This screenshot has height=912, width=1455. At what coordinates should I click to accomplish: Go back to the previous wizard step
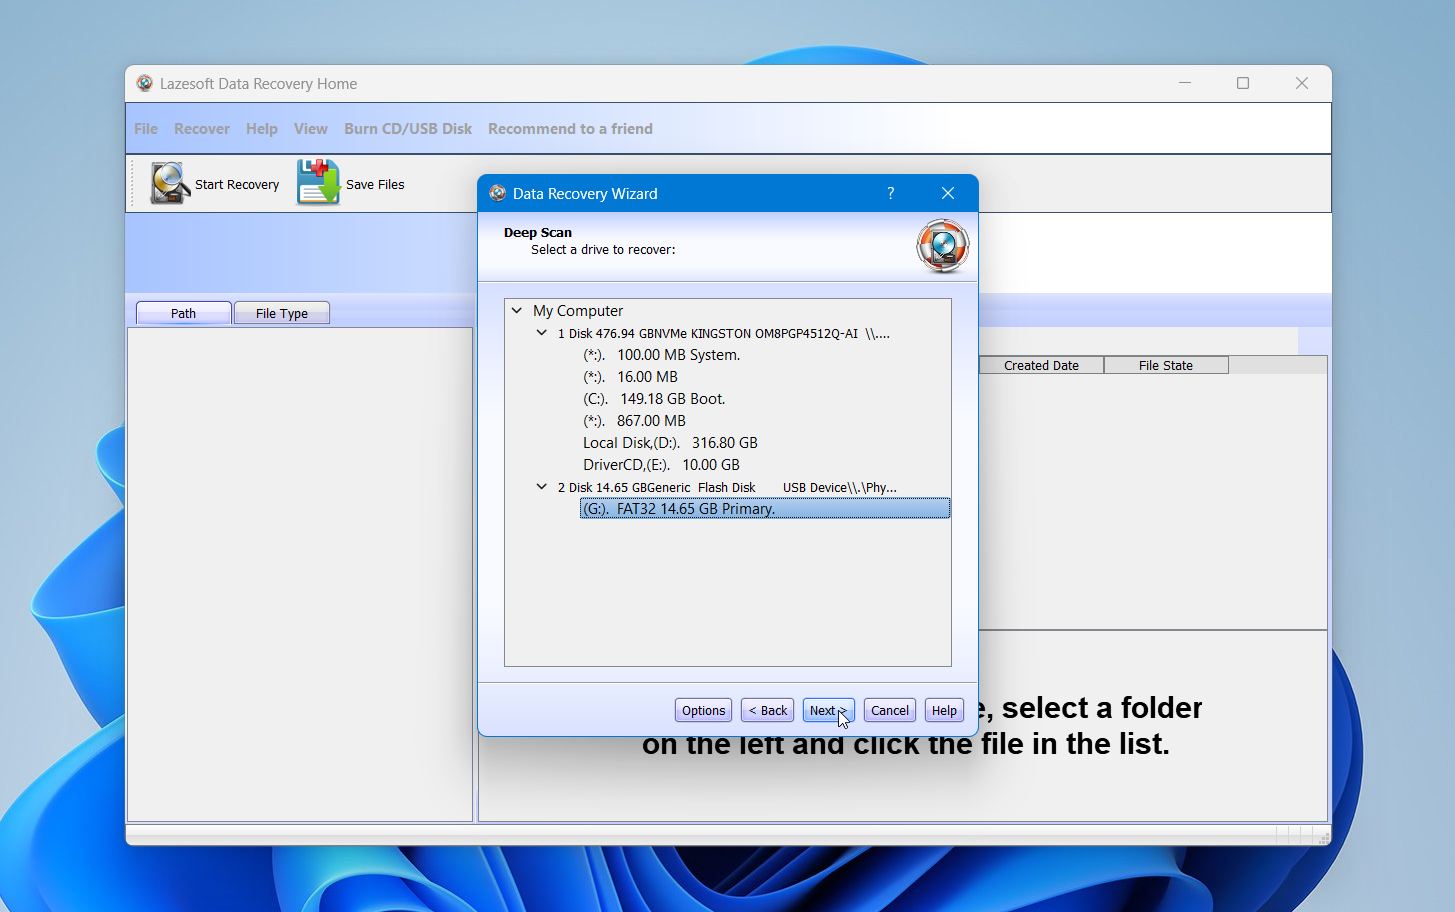pyautogui.click(x=766, y=710)
